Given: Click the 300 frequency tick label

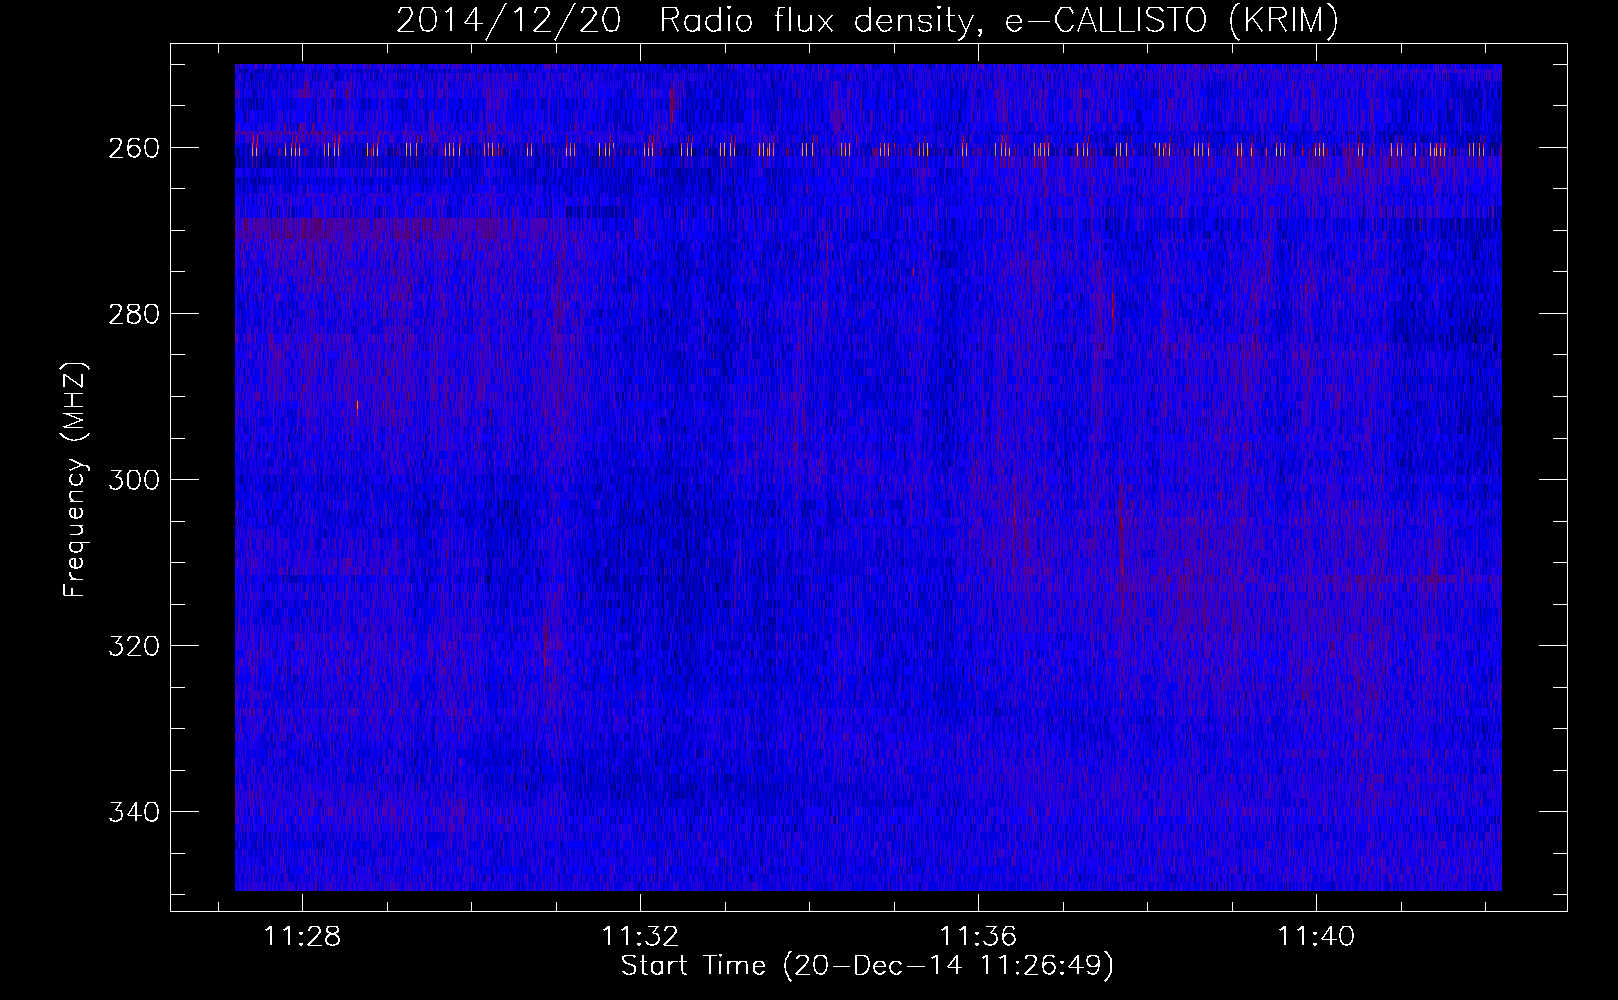Looking at the screenshot, I should click(x=133, y=480).
